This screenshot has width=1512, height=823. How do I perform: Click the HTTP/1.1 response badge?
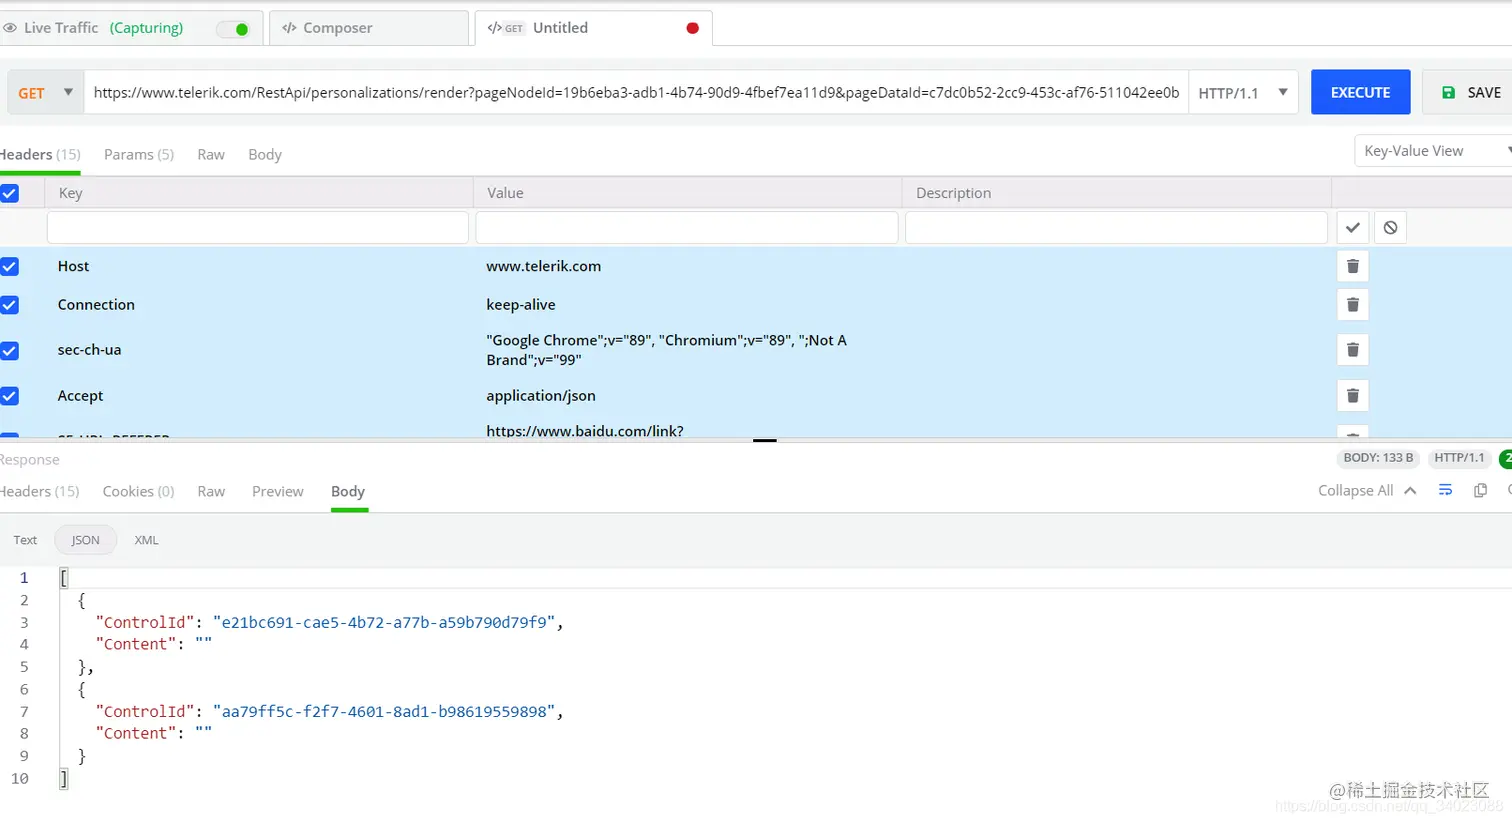click(1459, 458)
